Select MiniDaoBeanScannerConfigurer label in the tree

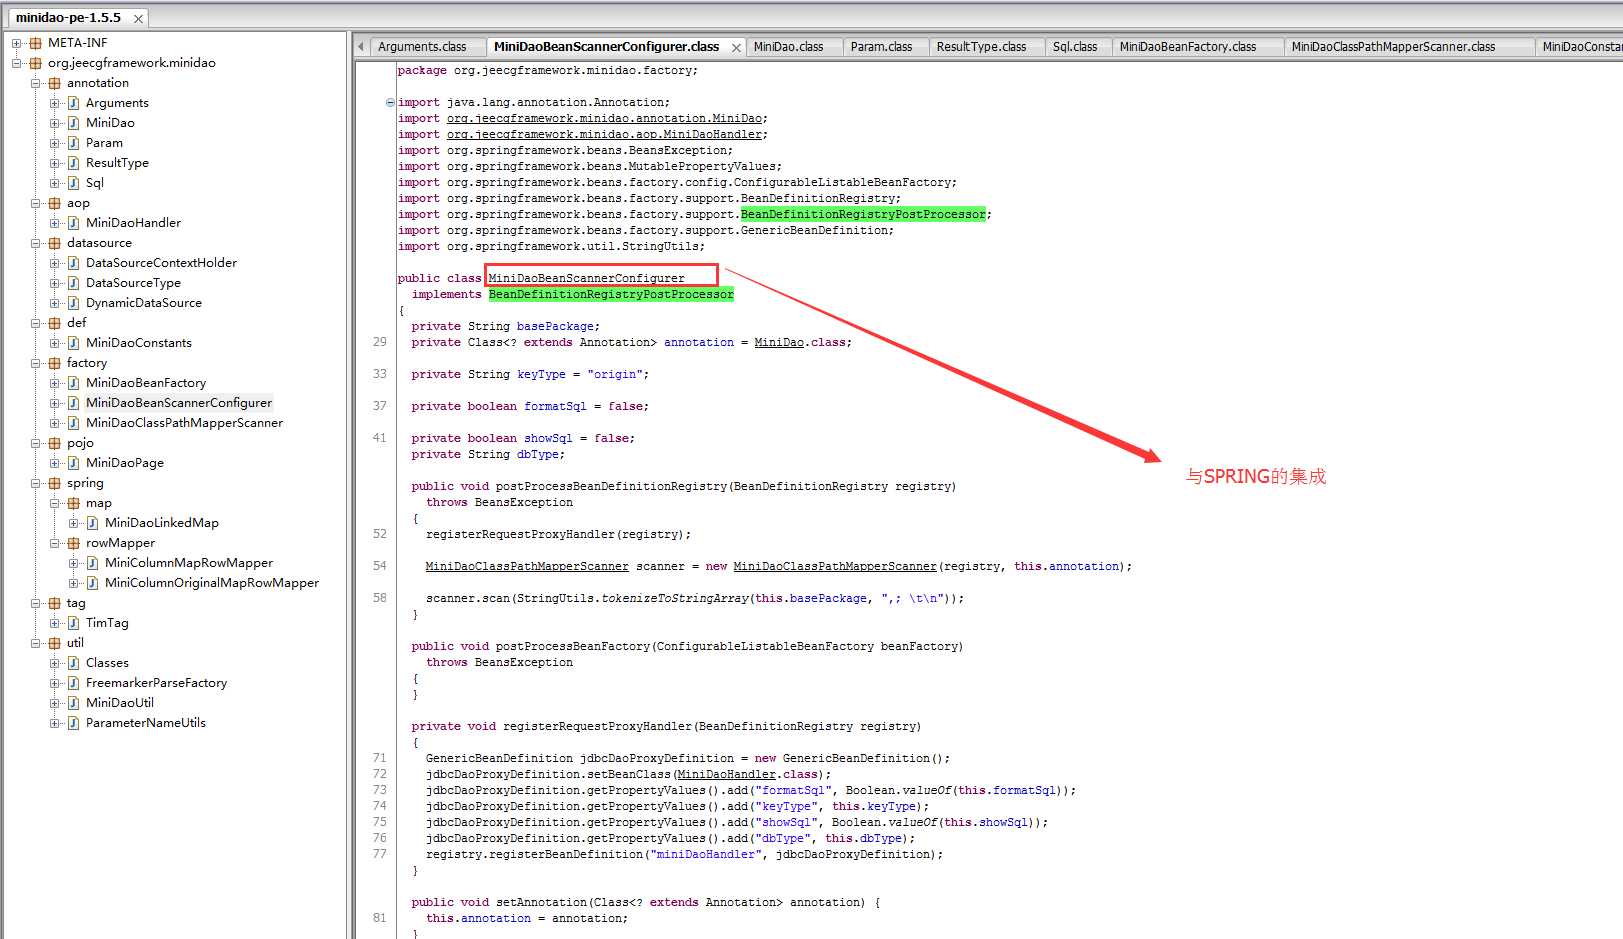[179, 403]
